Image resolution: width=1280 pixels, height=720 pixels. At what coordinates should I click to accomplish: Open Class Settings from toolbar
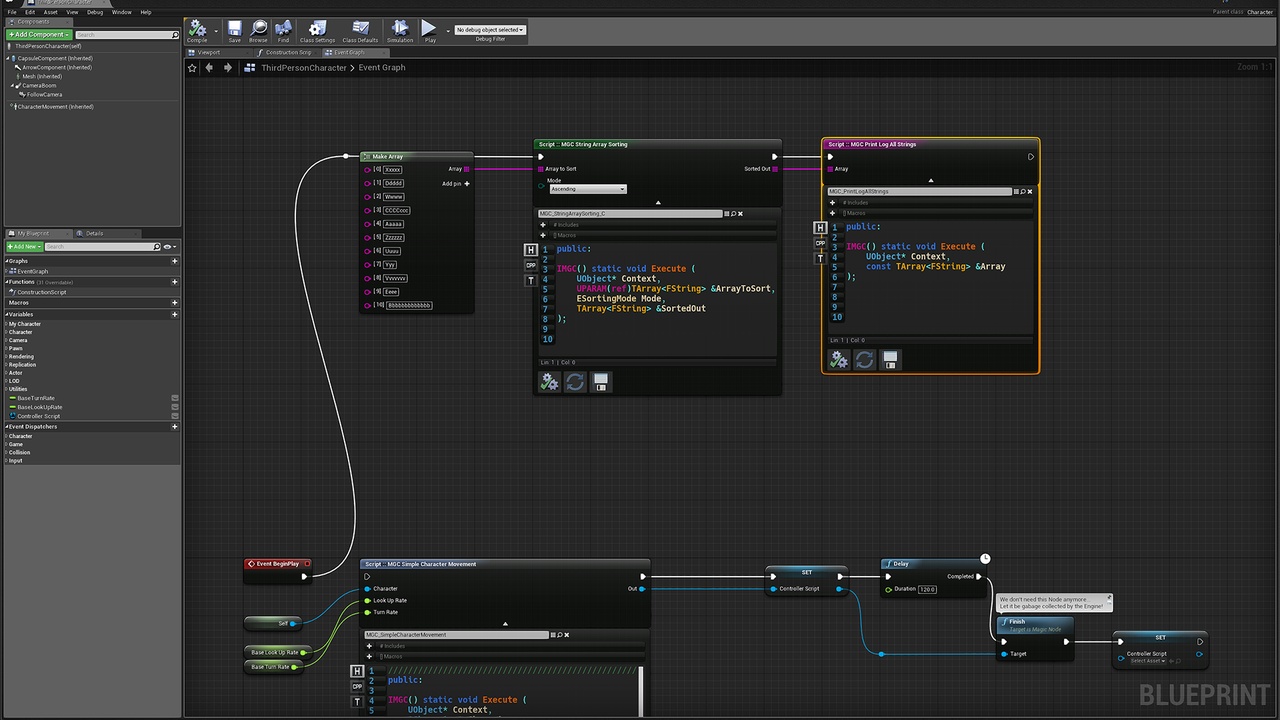[x=317, y=30]
